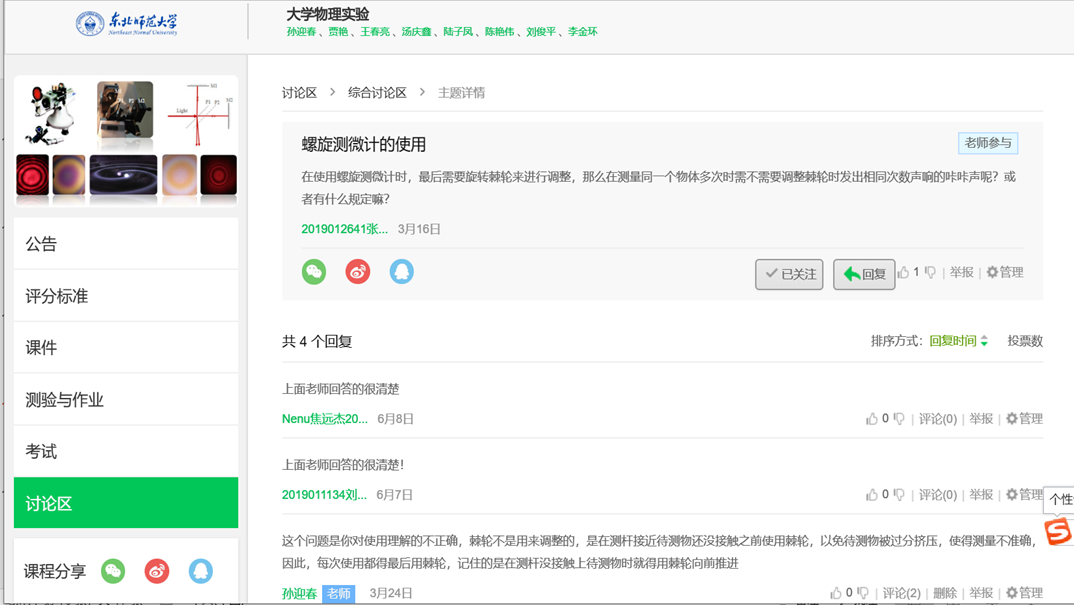Share the topic via QQ icon
Viewport: 1088px width, 605px height.
(402, 271)
